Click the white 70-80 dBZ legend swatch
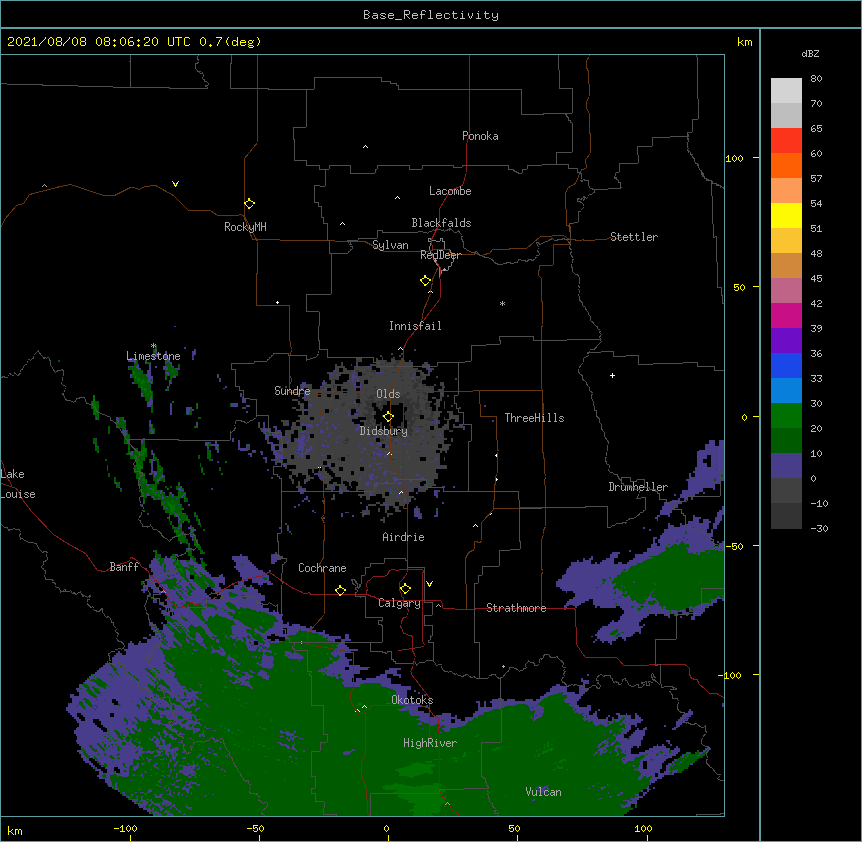 pyautogui.click(x=786, y=91)
